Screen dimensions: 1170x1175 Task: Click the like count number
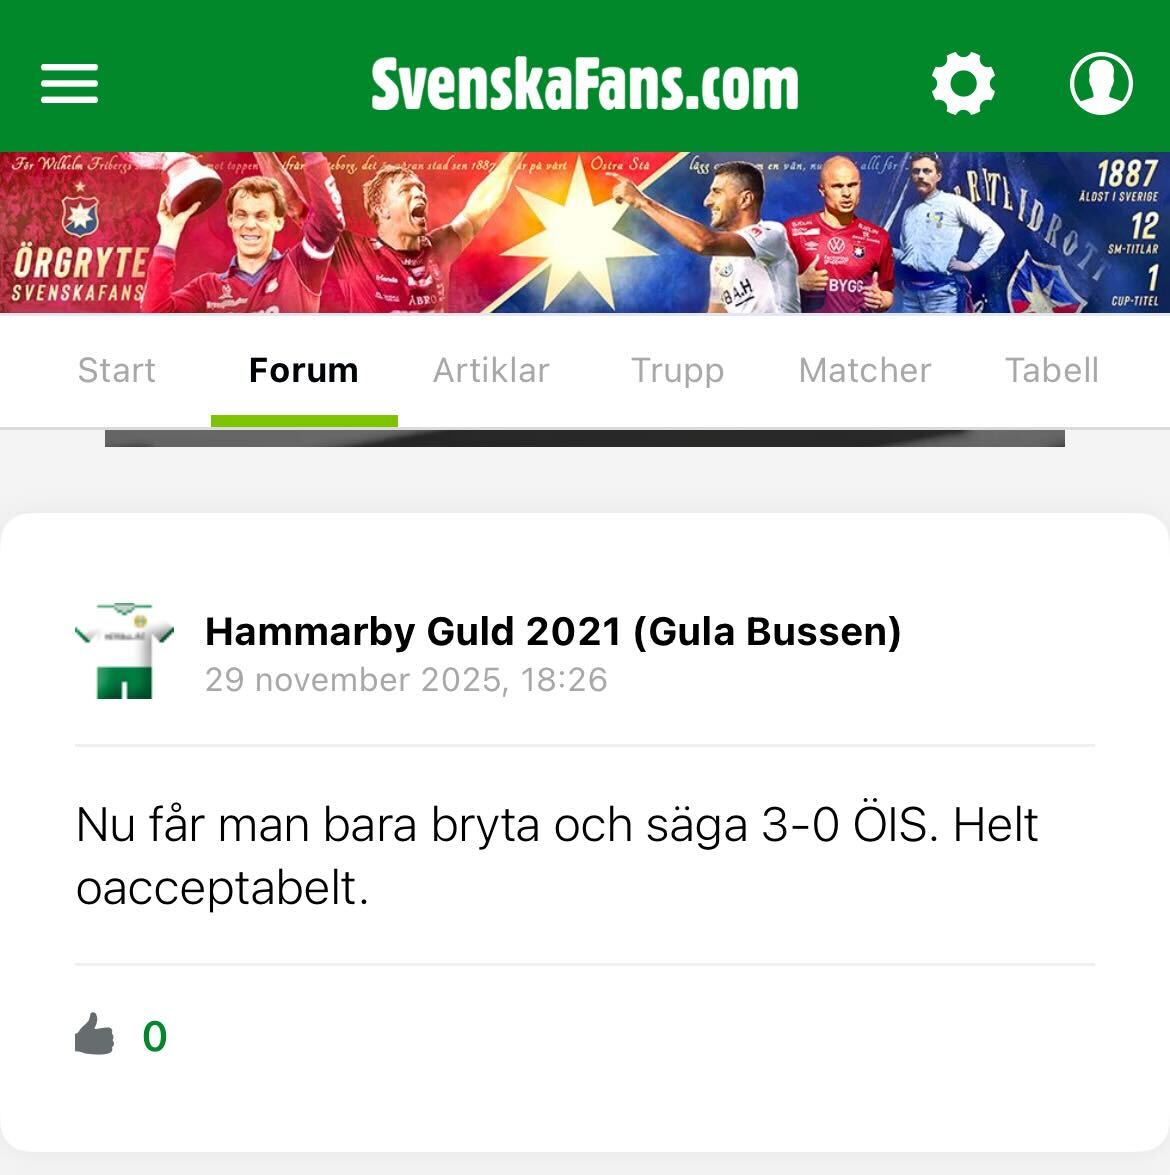click(x=154, y=1036)
